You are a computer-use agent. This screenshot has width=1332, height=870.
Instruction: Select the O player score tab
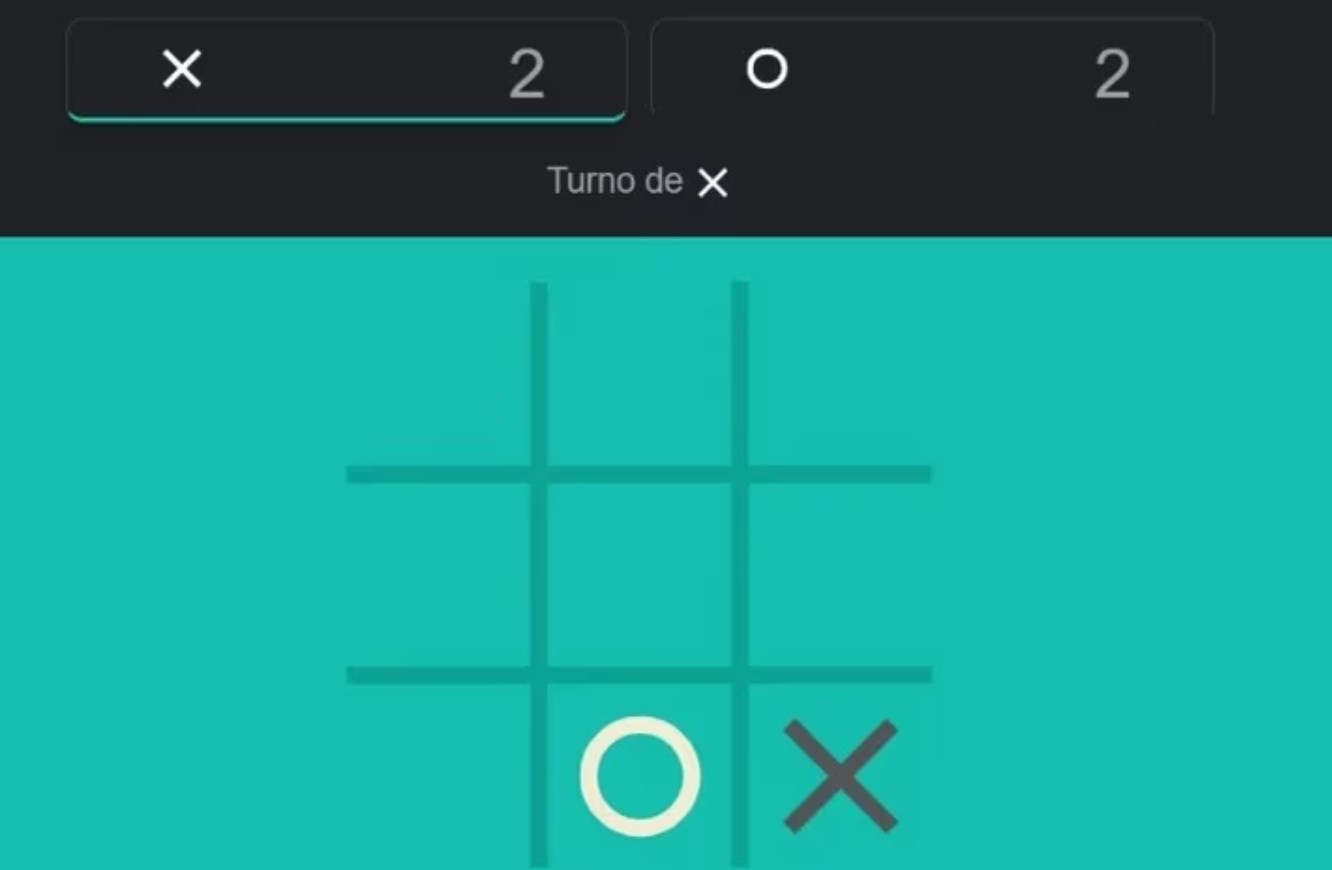tap(932, 70)
